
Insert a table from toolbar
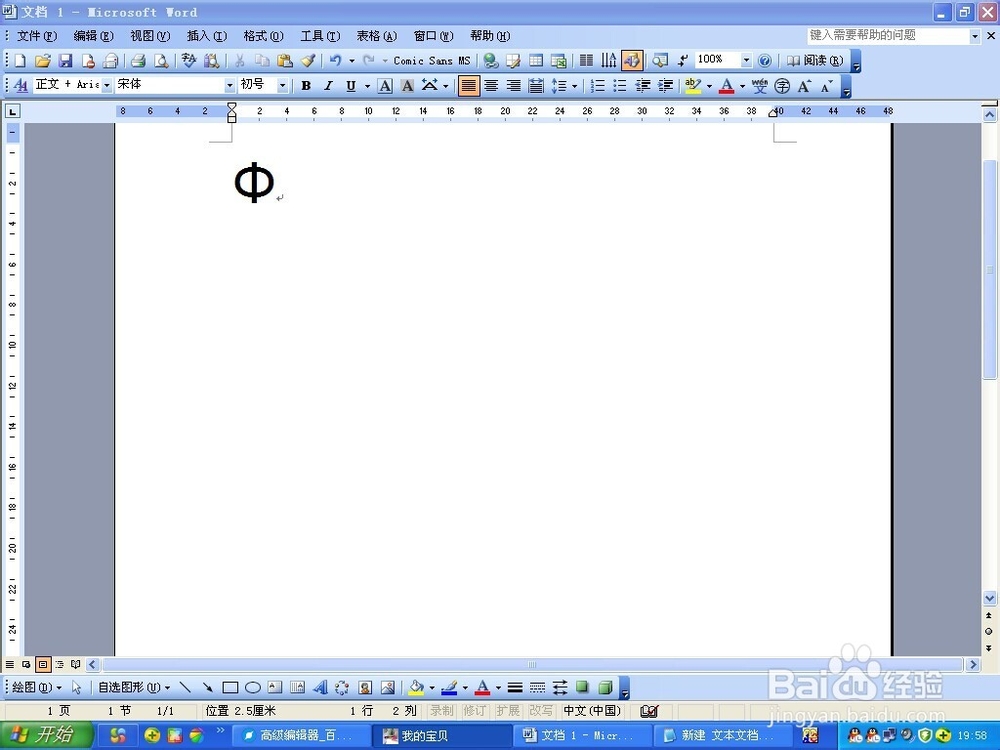pyautogui.click(x=536, y=61)
